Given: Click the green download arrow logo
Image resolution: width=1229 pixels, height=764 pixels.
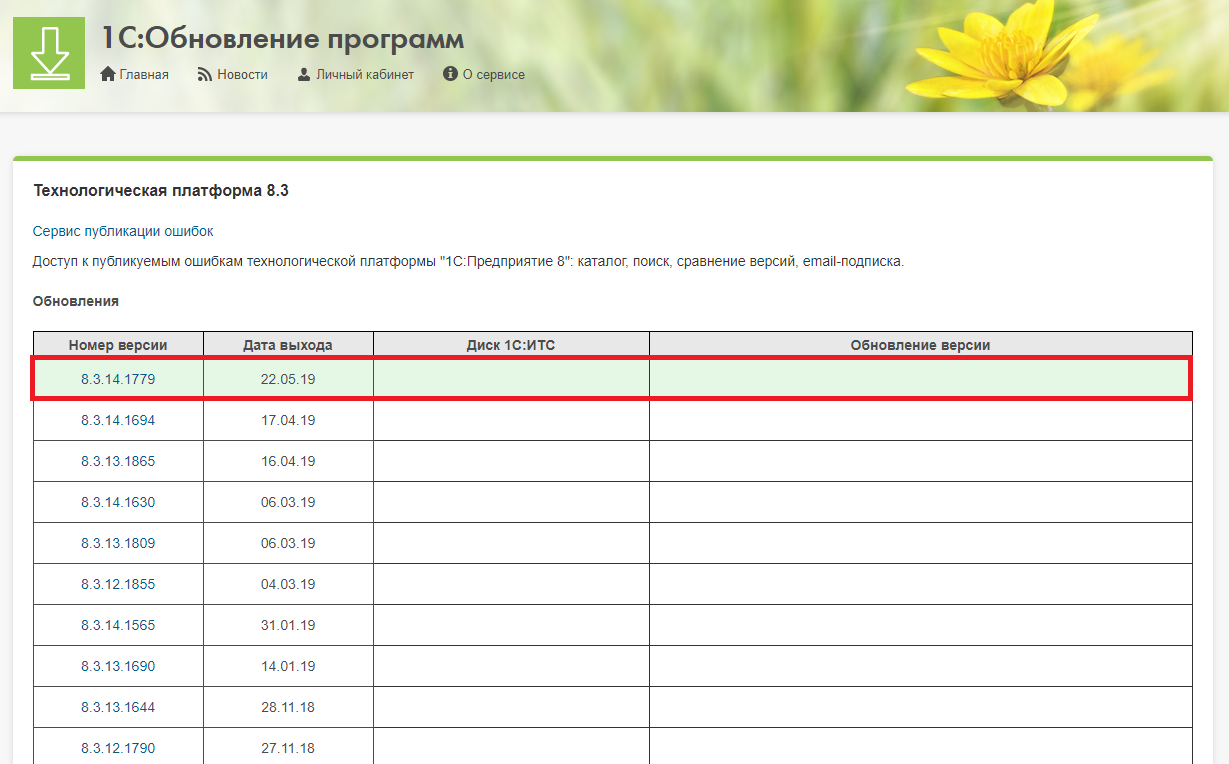Looking at the screenshot, I should pos(48,53).
